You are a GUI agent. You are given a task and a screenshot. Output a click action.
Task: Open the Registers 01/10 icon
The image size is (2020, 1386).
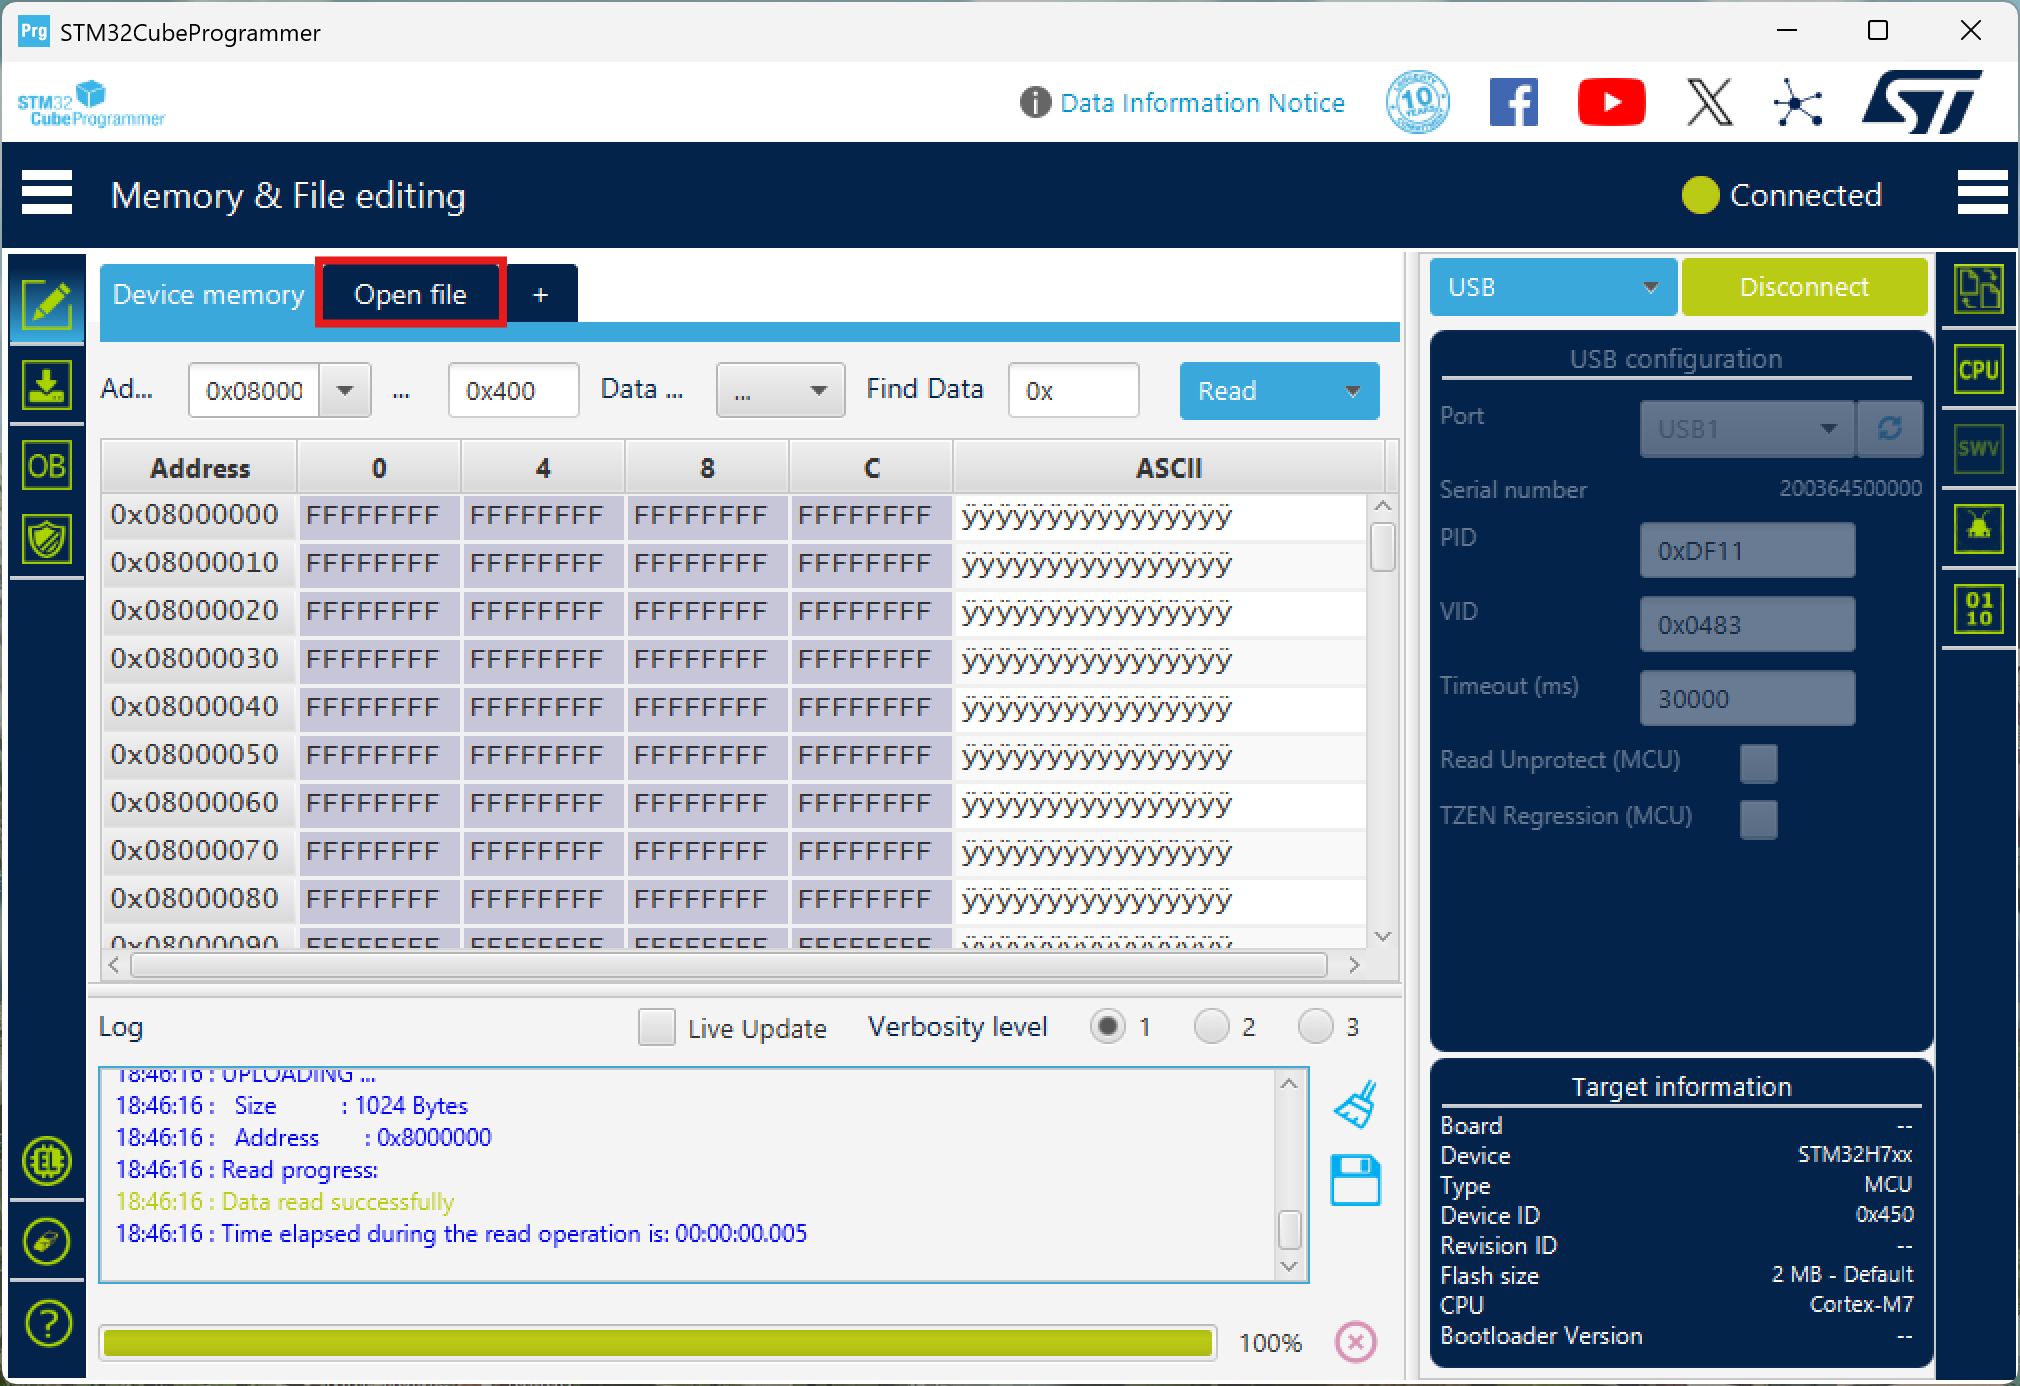[x=1978, y=608]
